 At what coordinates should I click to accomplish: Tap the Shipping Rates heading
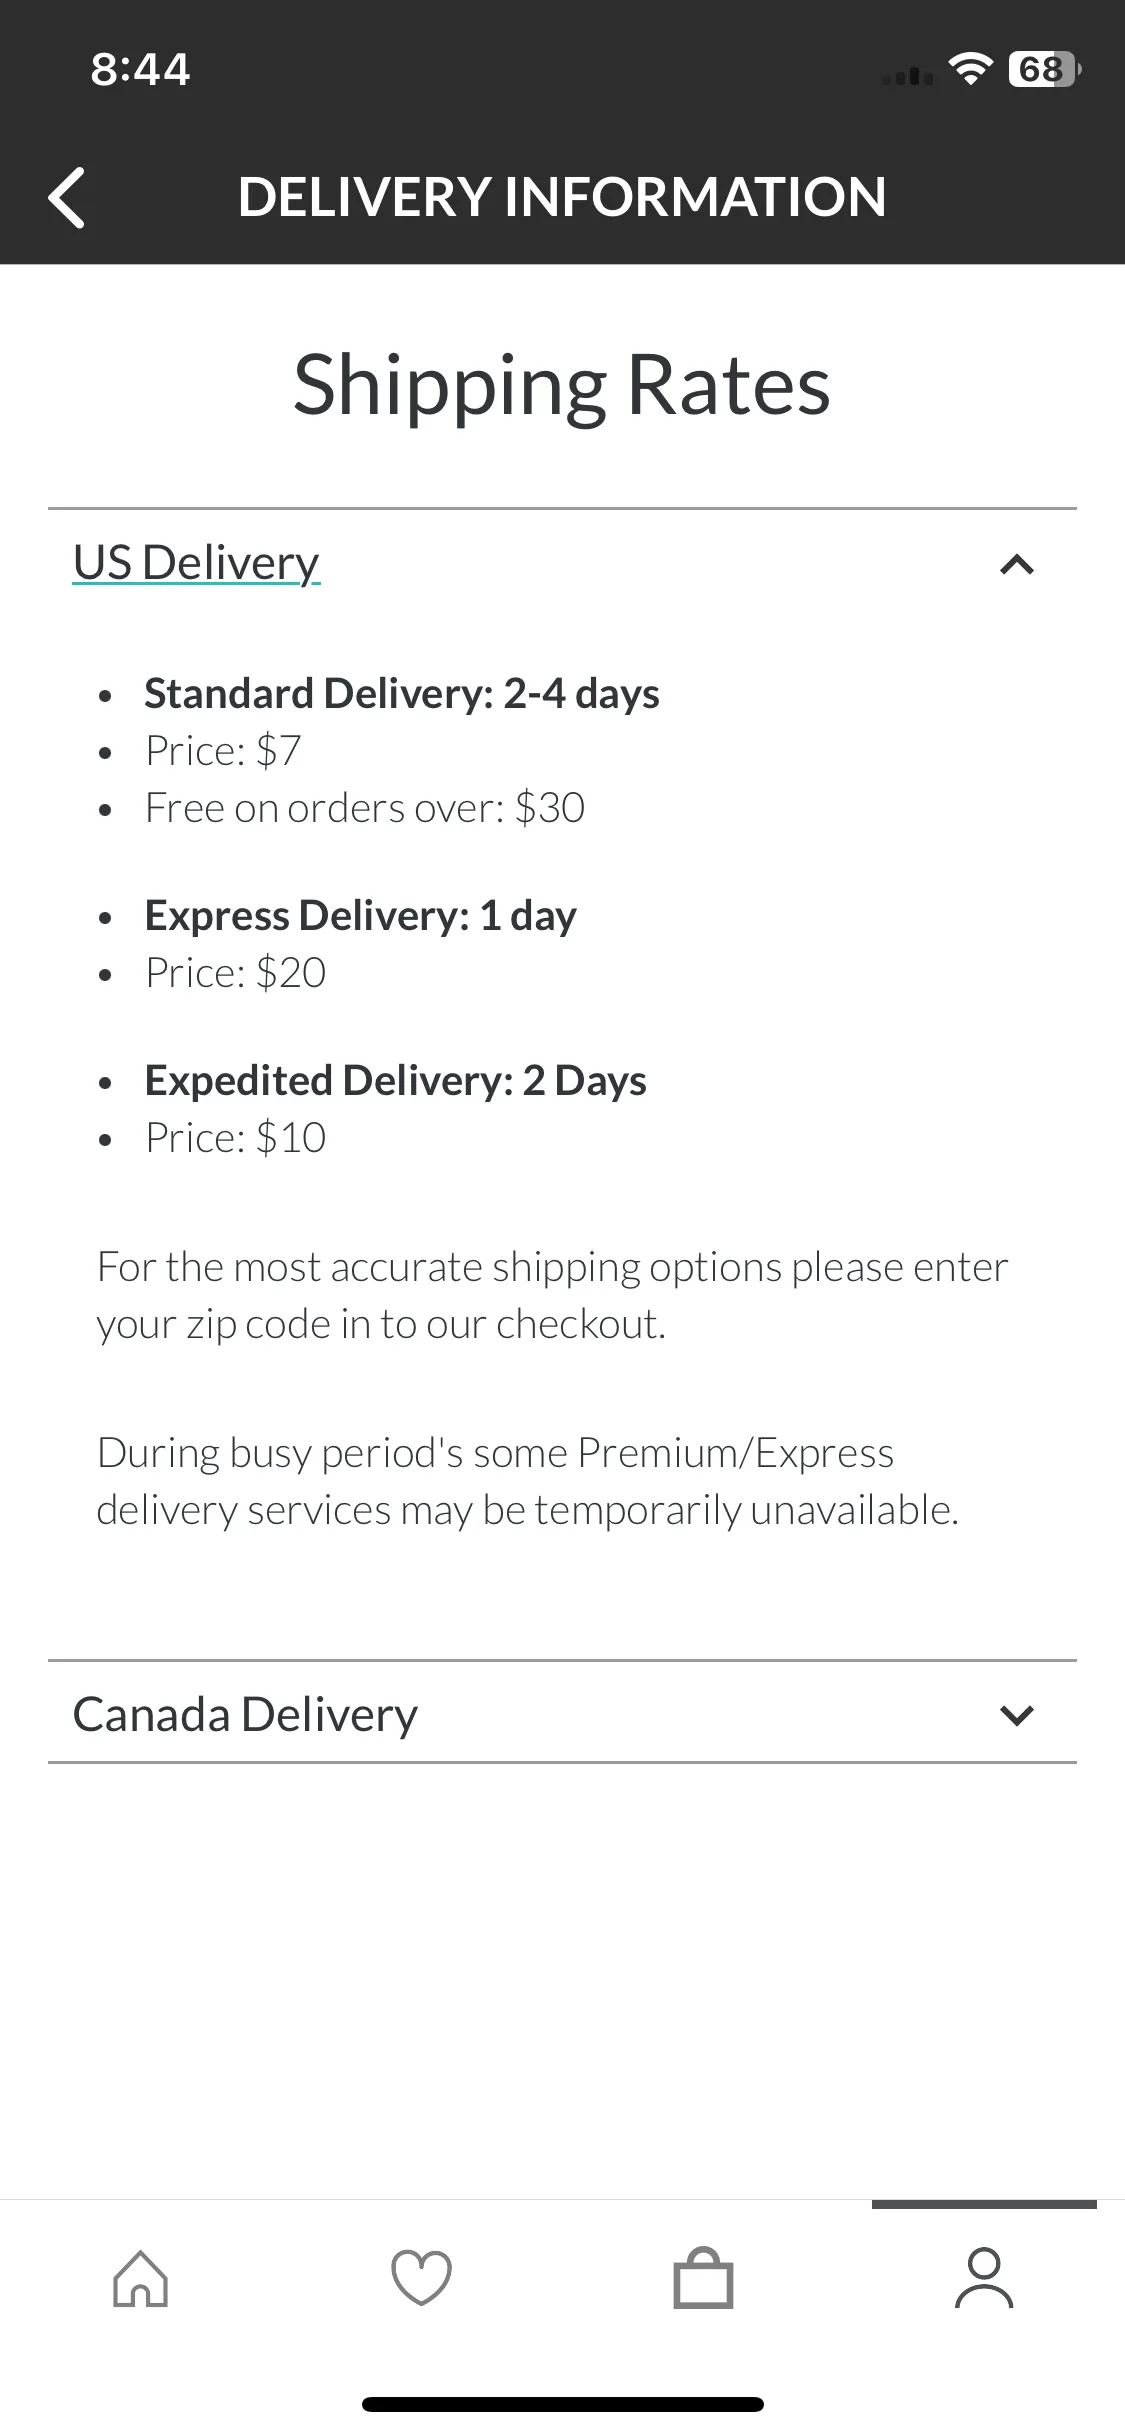[562, 386]
